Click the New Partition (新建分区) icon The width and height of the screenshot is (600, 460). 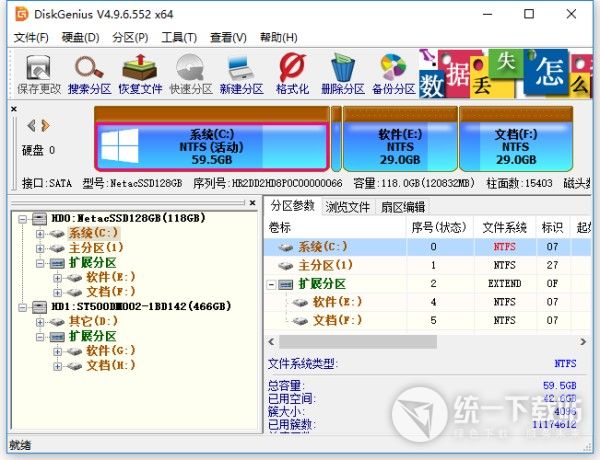pyautogui.click(x=241, y=75)
